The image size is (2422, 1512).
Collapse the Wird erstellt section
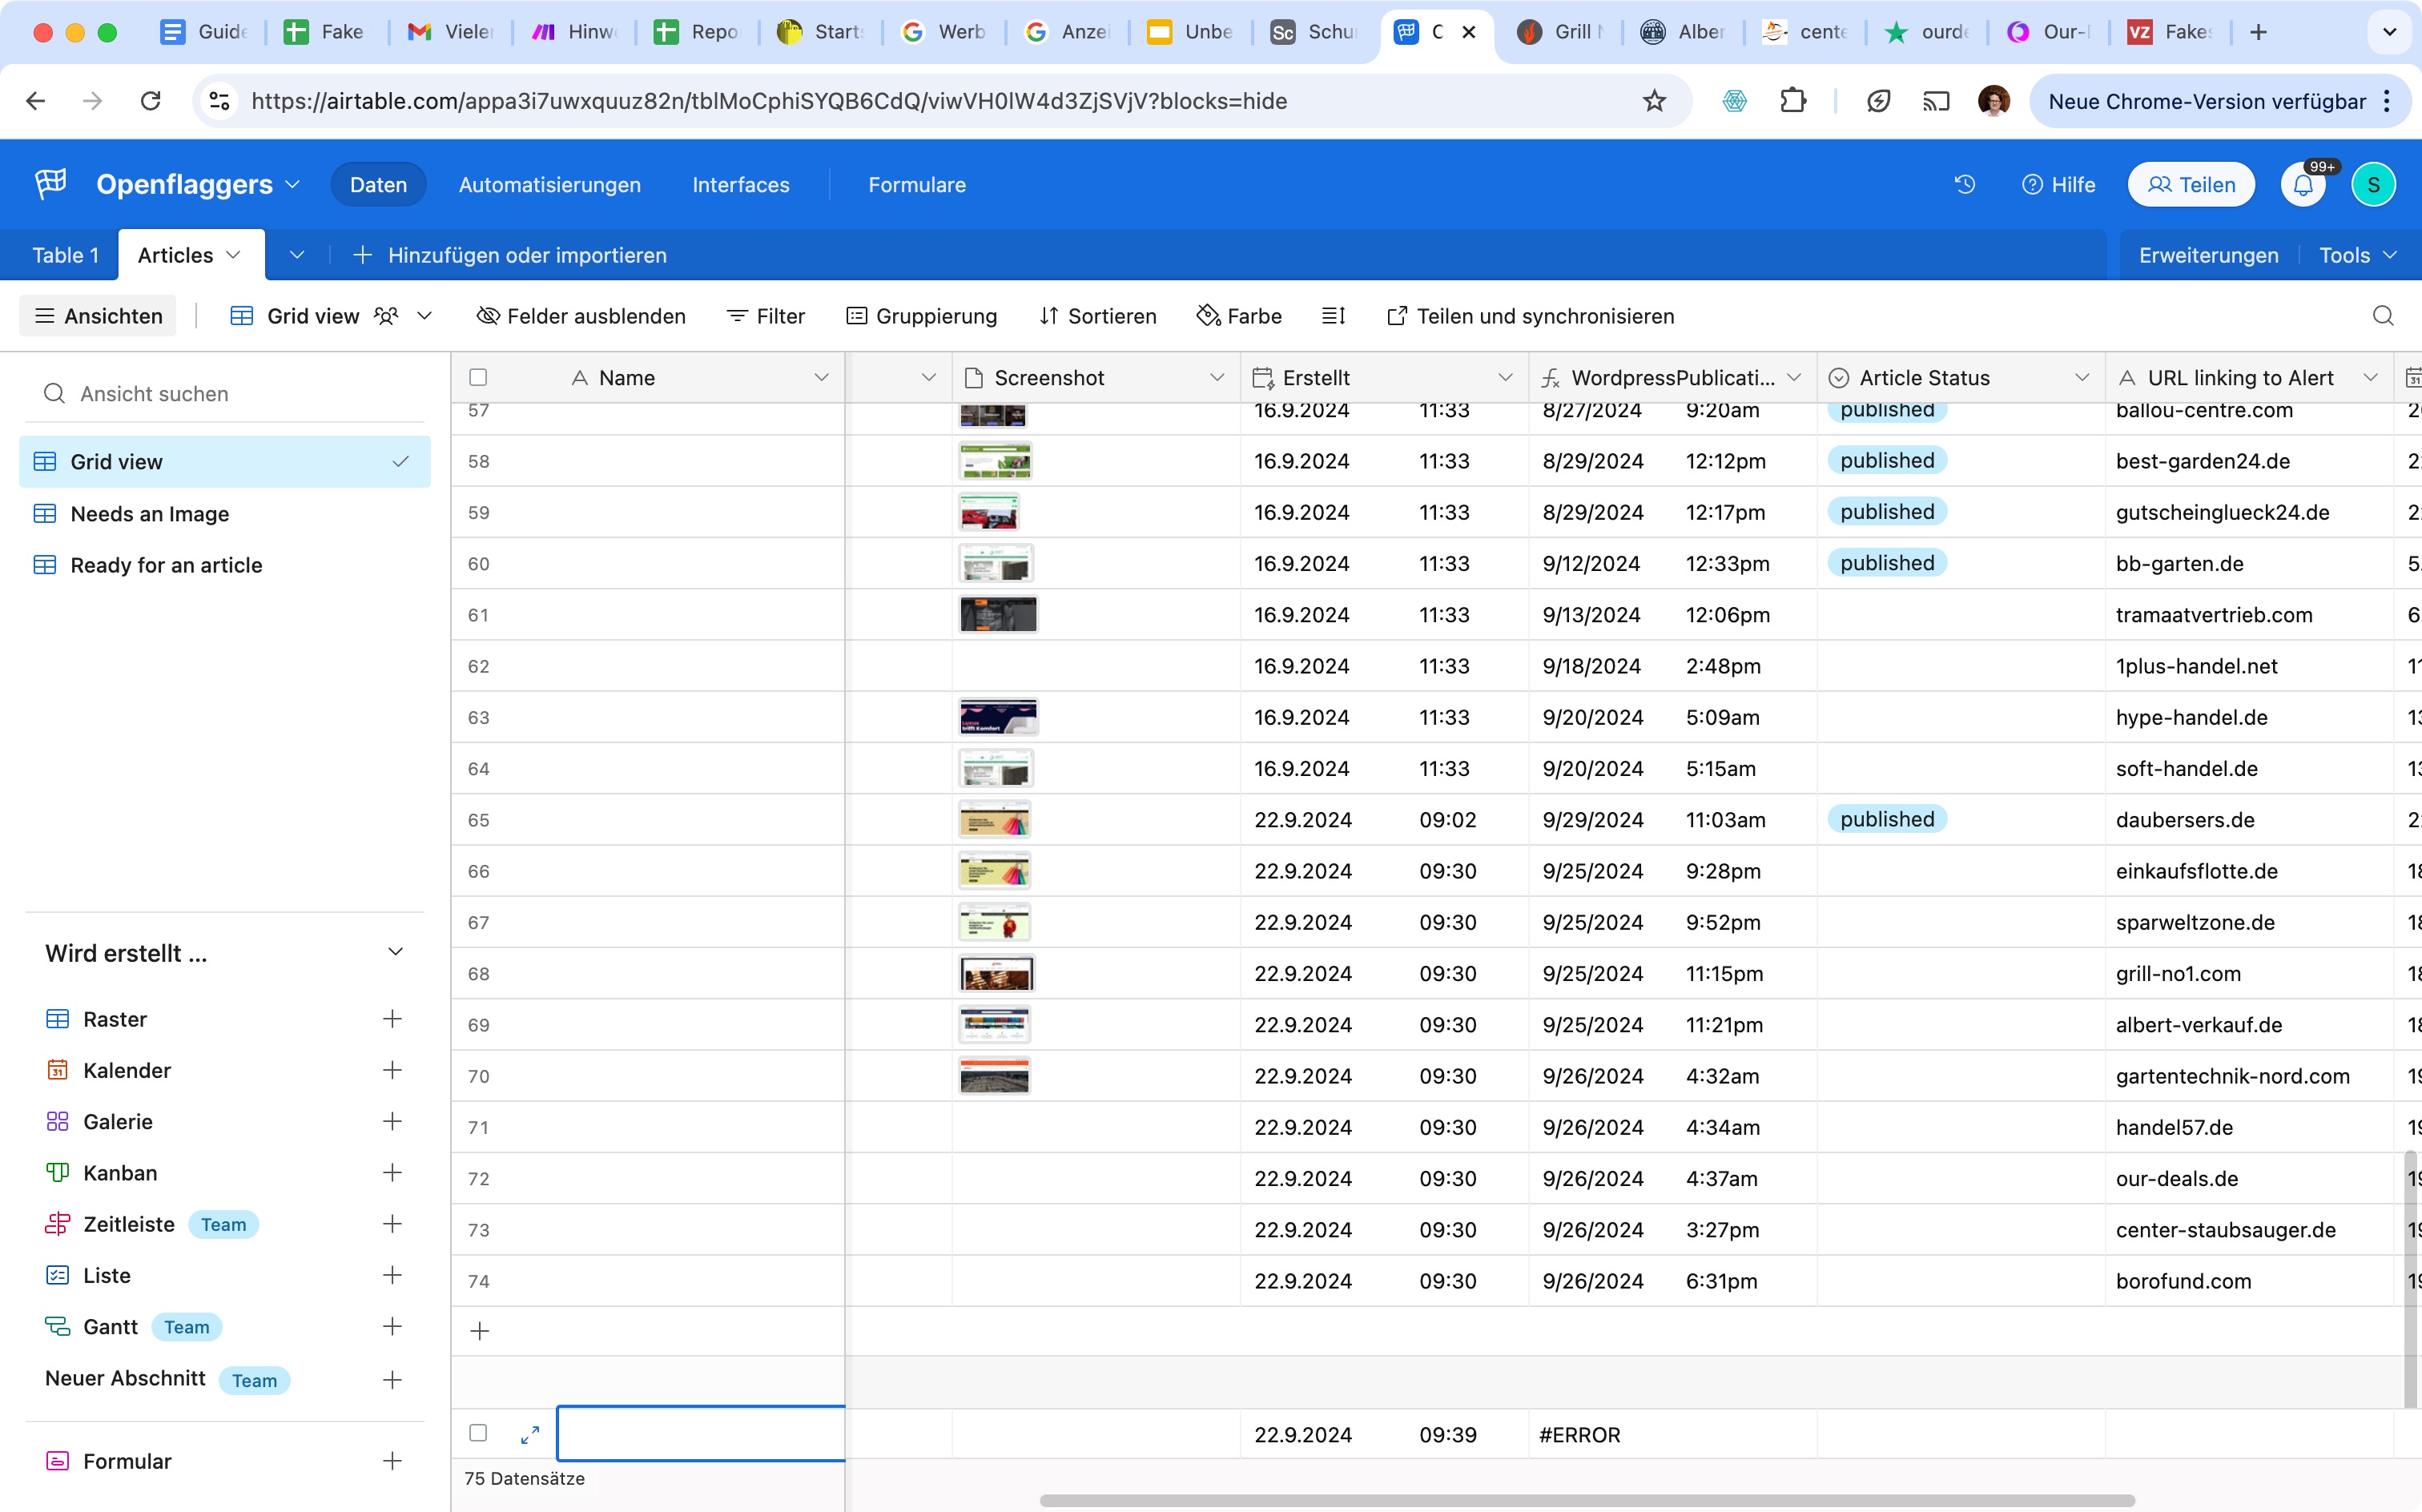[395, 952]
